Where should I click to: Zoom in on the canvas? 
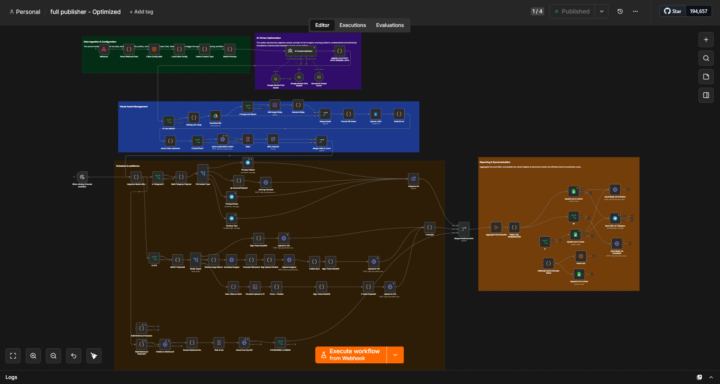pos(33,356)
